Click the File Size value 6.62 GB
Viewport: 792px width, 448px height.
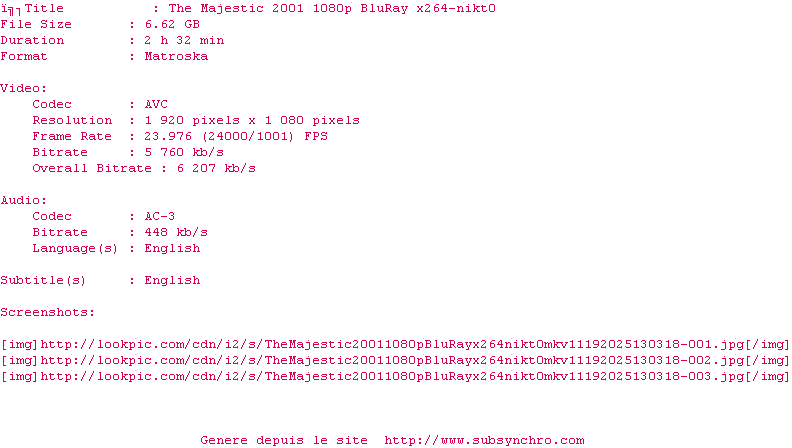[172, 24]
